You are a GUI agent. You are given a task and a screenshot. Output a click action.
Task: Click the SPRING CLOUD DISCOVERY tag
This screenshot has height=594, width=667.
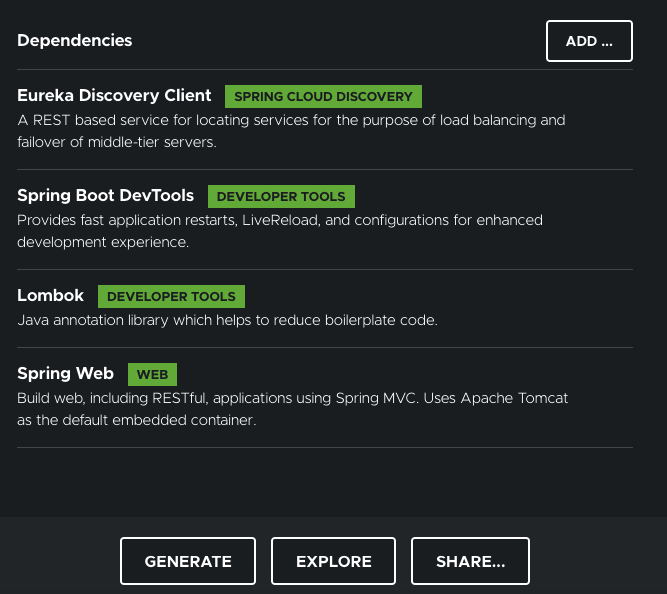coord(323,97)
